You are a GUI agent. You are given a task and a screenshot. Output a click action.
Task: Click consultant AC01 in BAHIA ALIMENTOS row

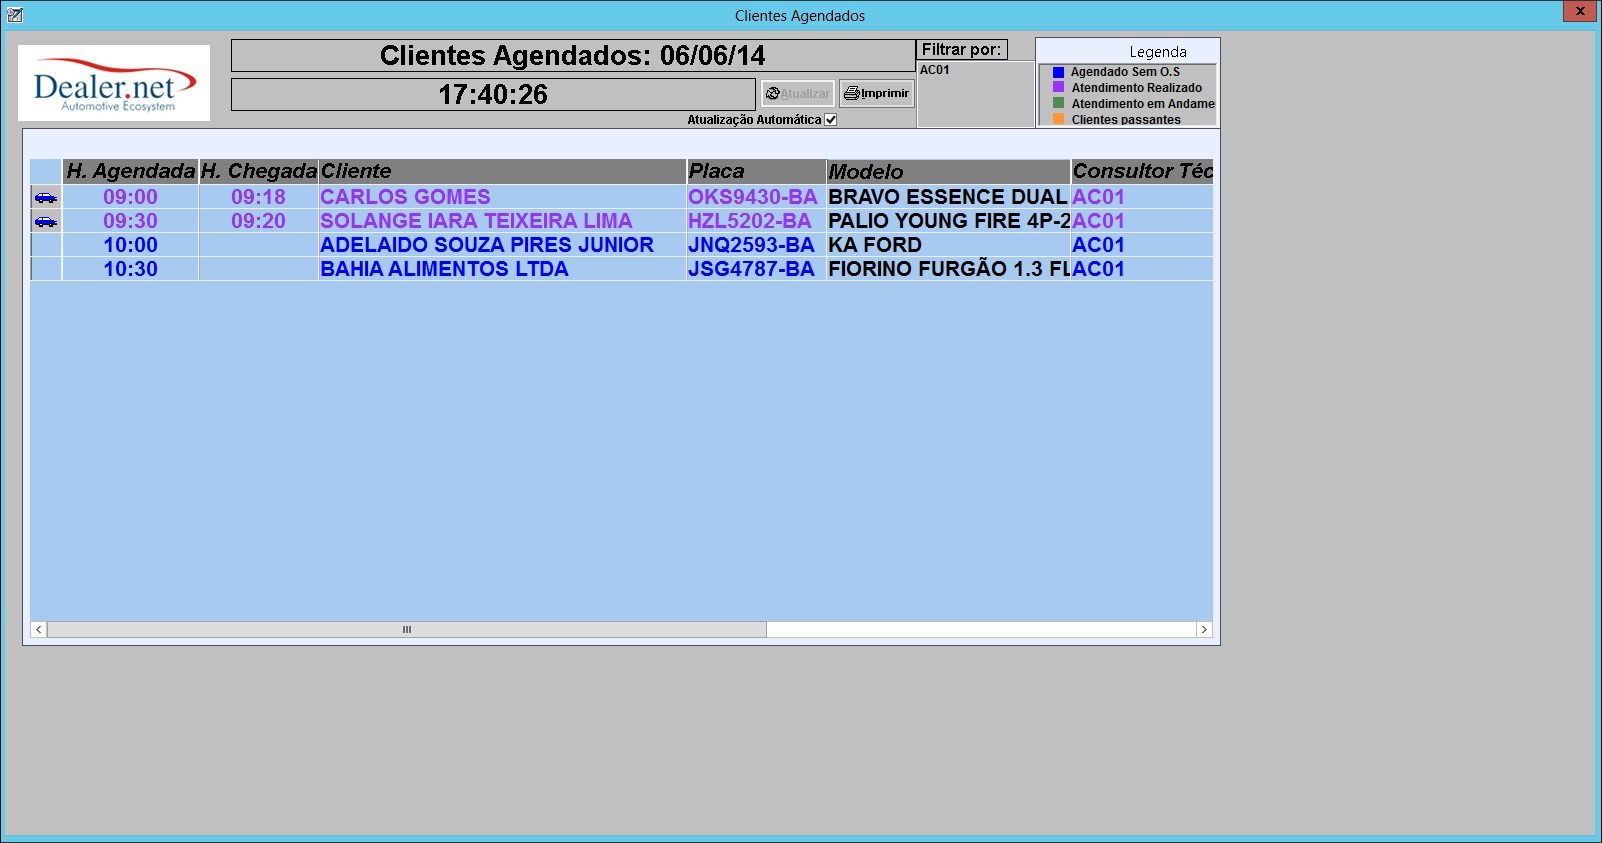(x=1099, y=269)
